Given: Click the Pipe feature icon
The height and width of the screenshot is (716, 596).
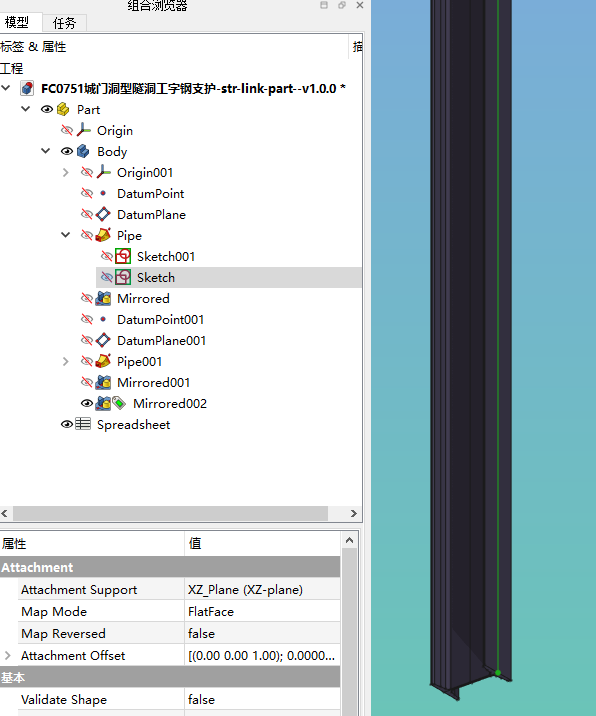Looking at the screenshot, I should (103, 235).
